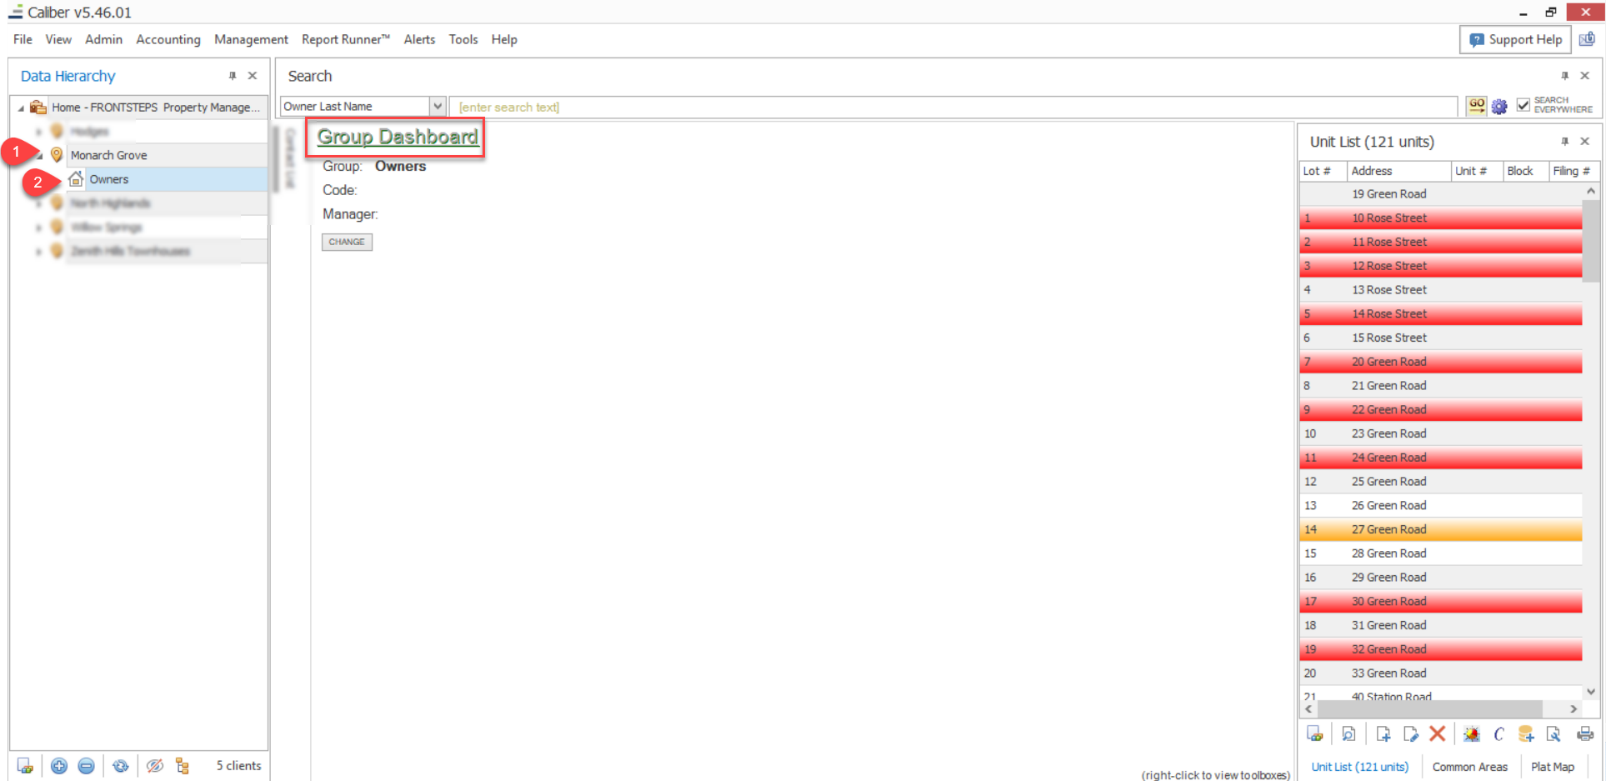This screenshot has width=1606, height=781.
Task: Pin the Data Hierarchy panel
Action: click(232, 76)
